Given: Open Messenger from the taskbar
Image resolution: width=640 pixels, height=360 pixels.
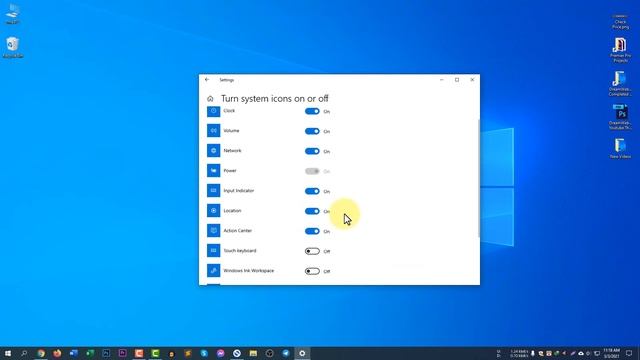Looking at the screenshot, I should [x=220, y=353].
